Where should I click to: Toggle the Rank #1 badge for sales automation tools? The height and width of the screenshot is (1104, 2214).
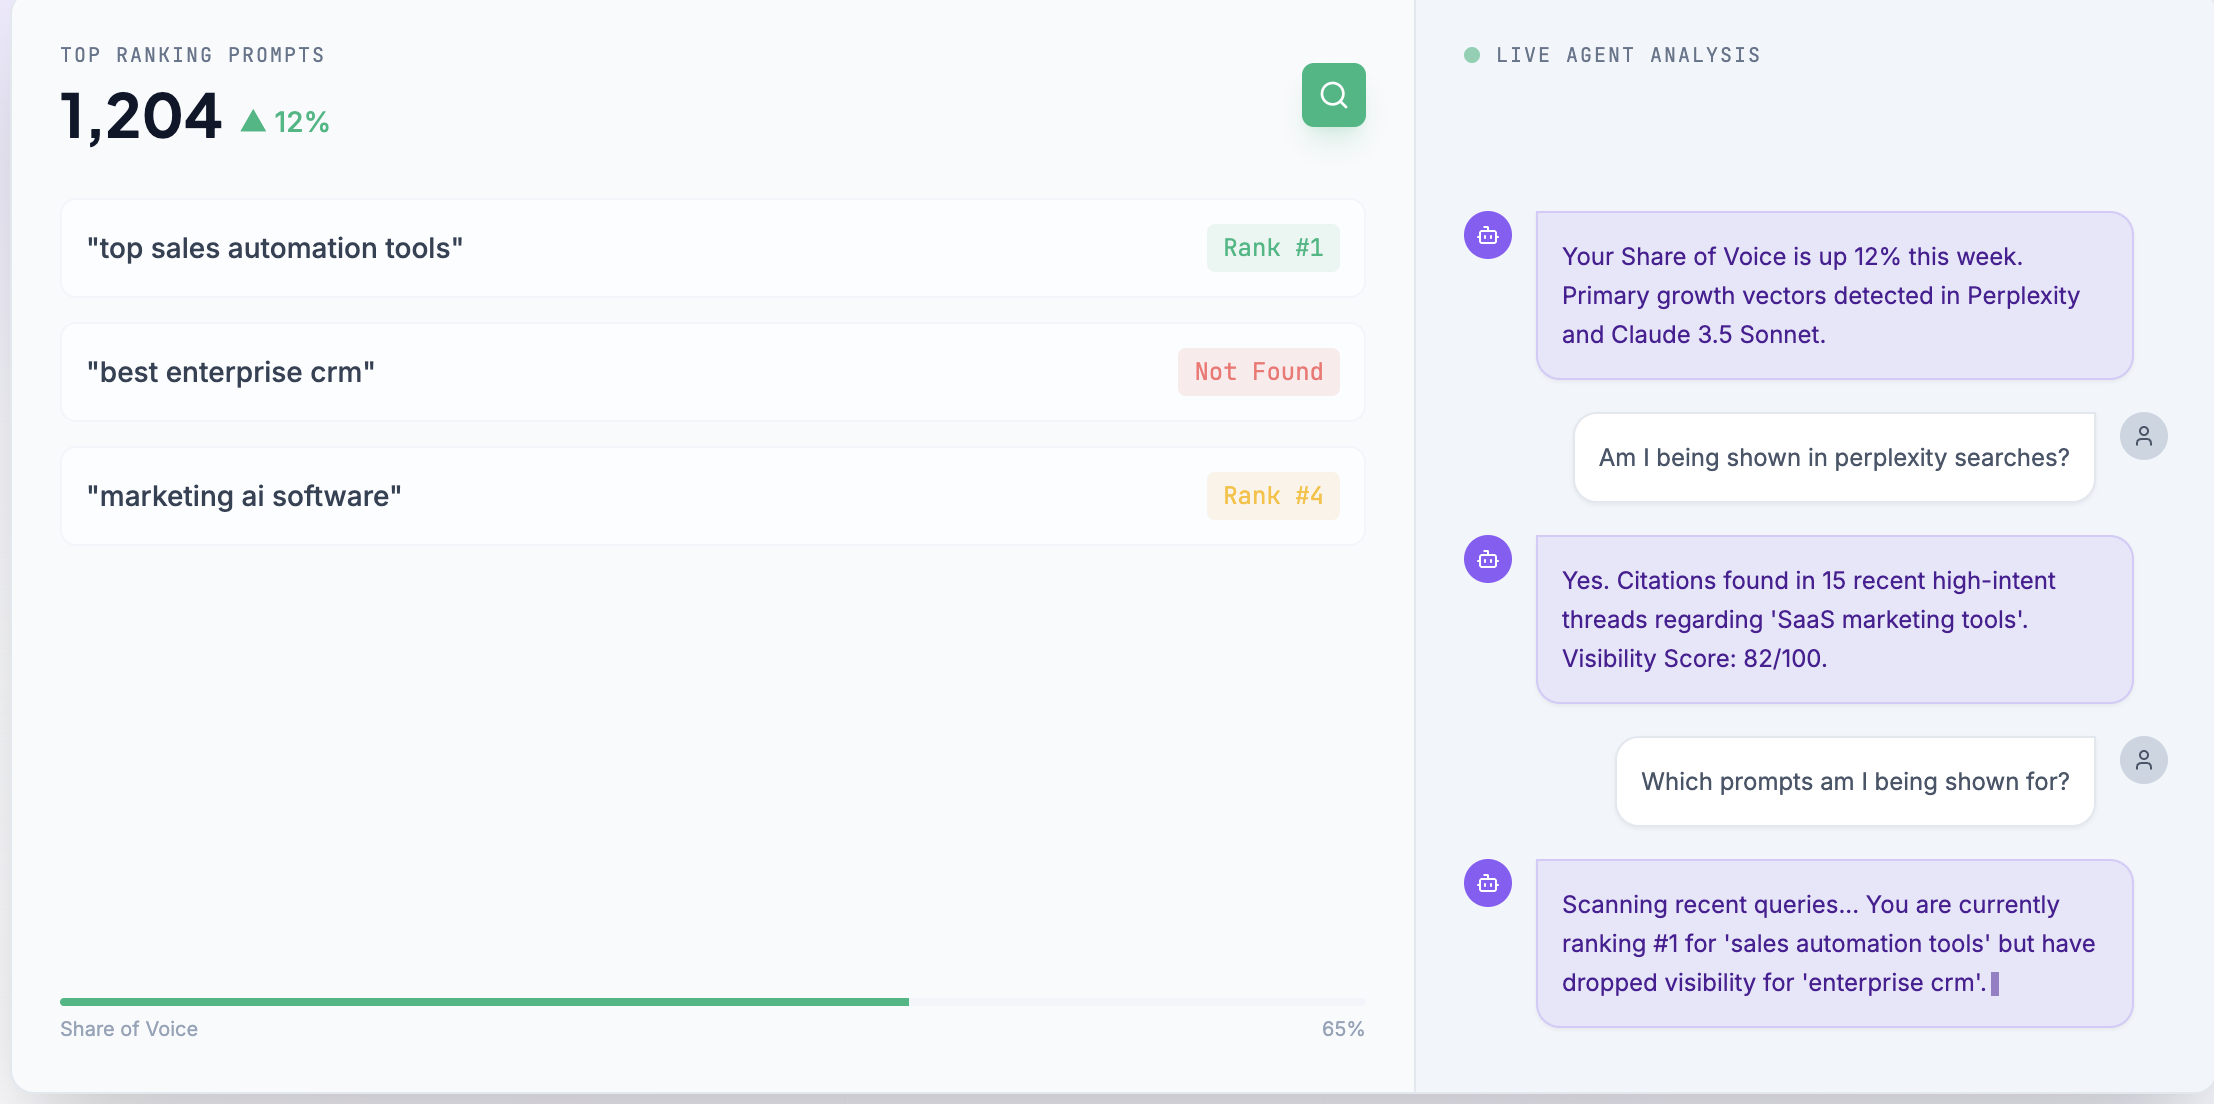coord(1272,247)
